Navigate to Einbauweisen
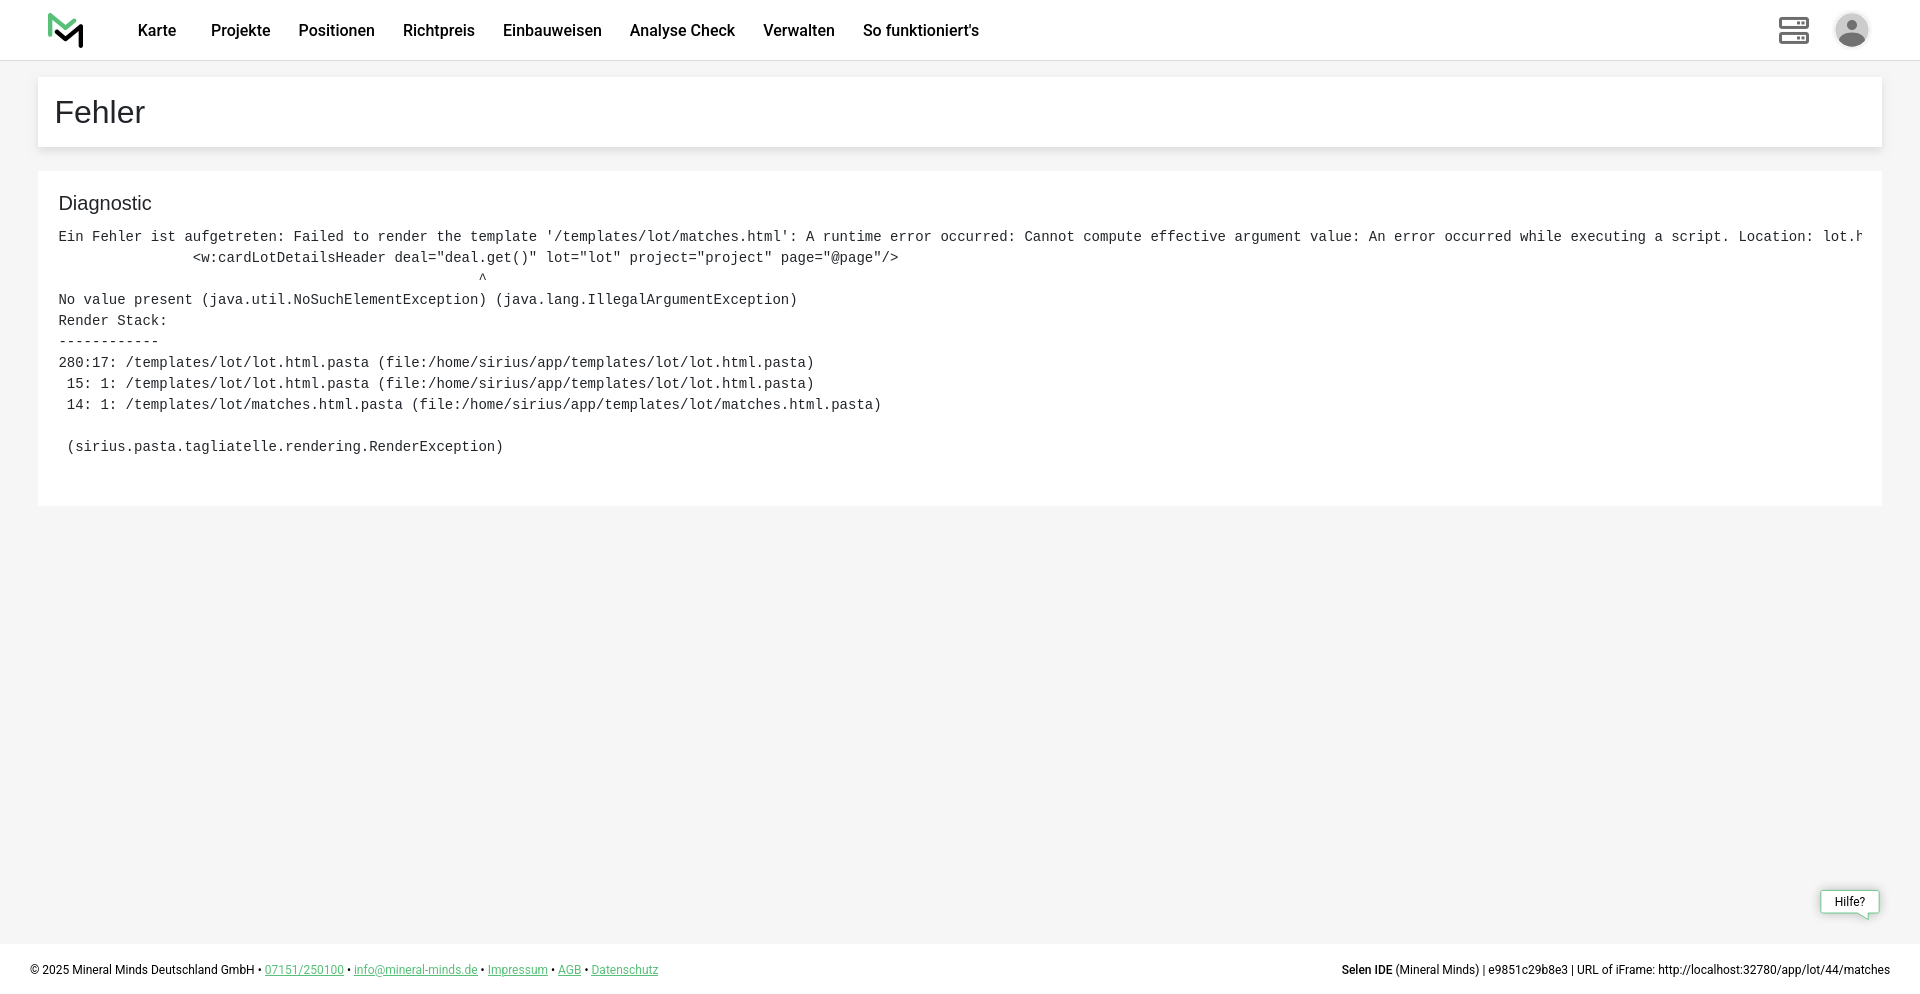1920x994 pixels. (x=552, y=31)
